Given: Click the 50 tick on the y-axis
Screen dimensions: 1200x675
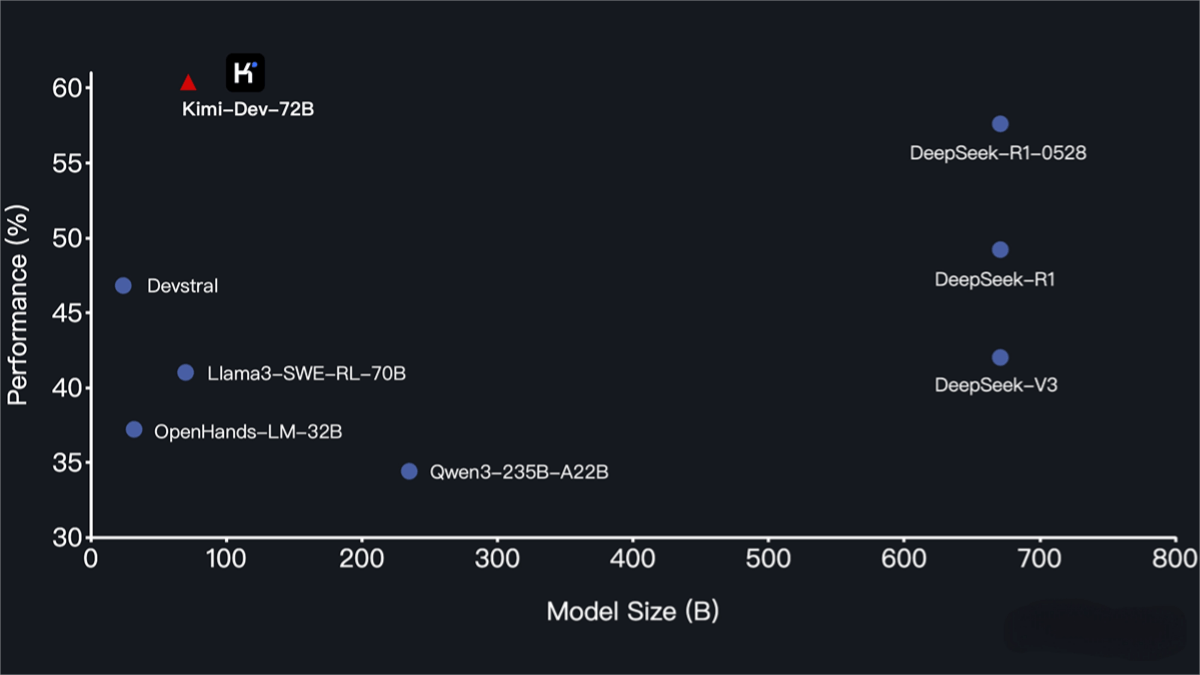Looking at the screenshot, I should (x=68, y=238).
